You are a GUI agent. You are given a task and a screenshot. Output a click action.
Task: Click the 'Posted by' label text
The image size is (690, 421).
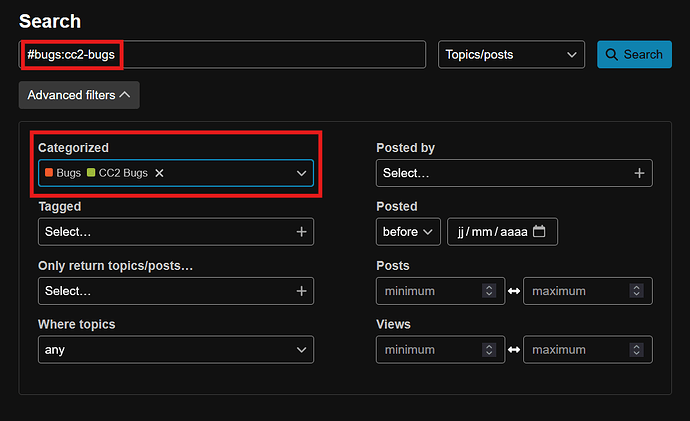pyautogui.click(x=405, y=148)
